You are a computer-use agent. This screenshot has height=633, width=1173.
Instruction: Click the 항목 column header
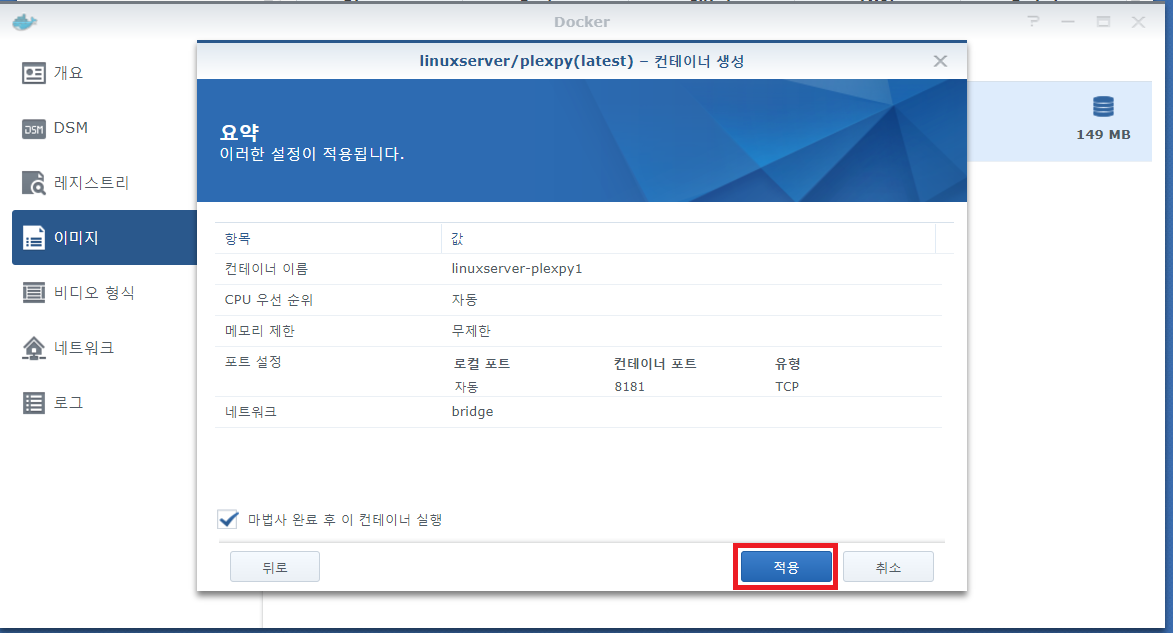click(x=328, y=239)
